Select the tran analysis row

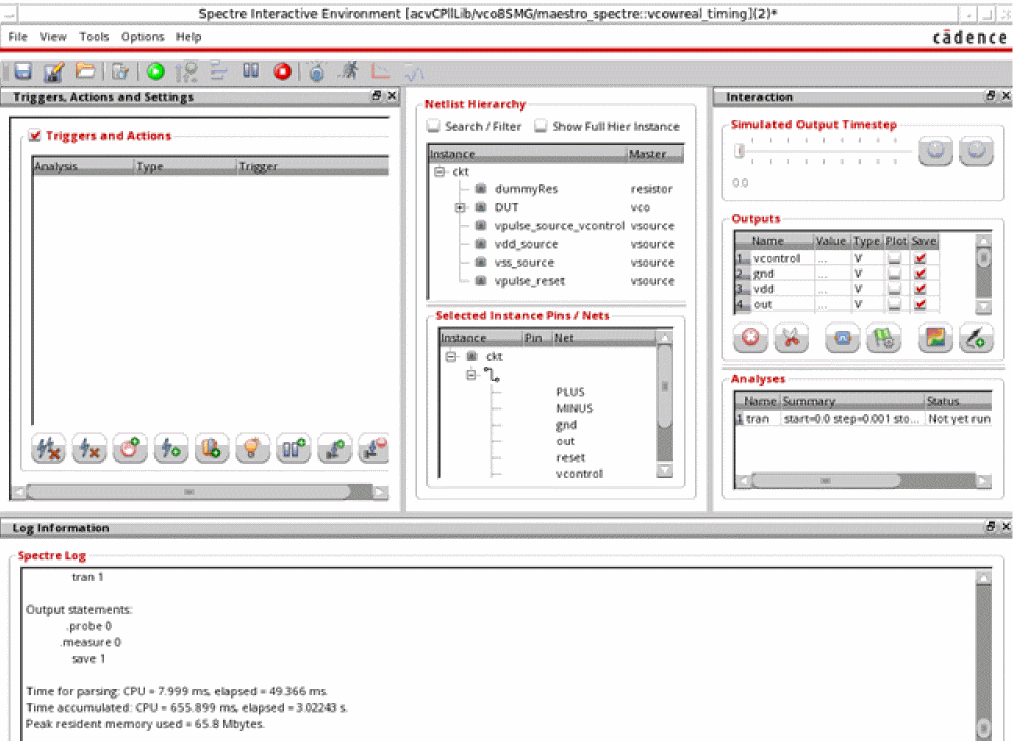click(863, 419)
